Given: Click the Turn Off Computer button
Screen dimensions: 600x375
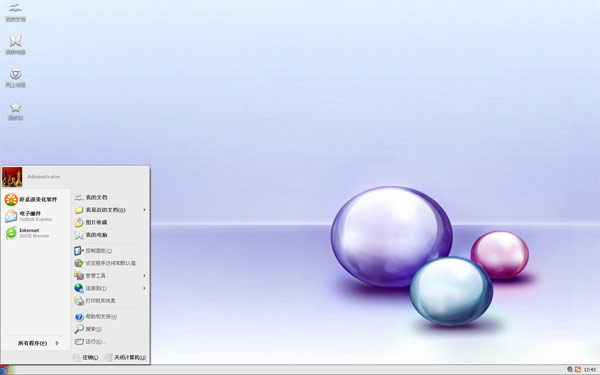Looking at the screenshot, I should coord(126,357).
